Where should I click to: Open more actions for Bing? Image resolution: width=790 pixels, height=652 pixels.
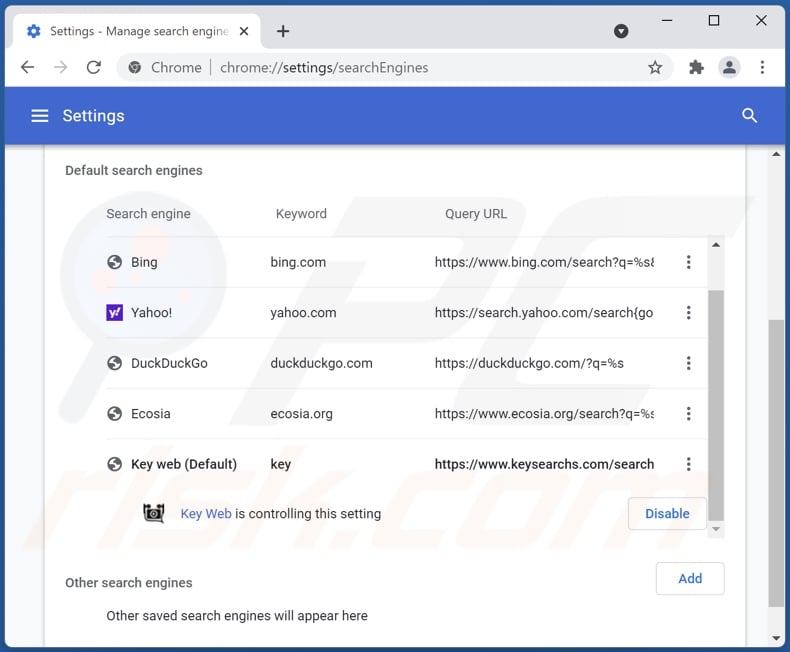point(688,262)
